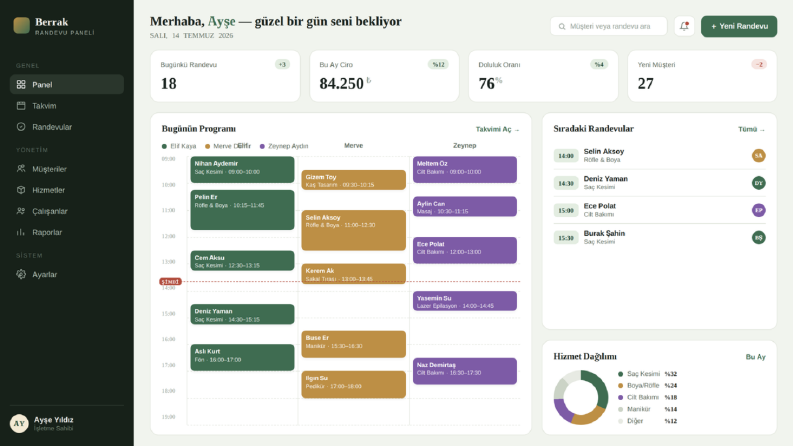Toggle Zeynep Aydın legend filter
This screenshot has height=446, width=793.
[x=284, y=146]
